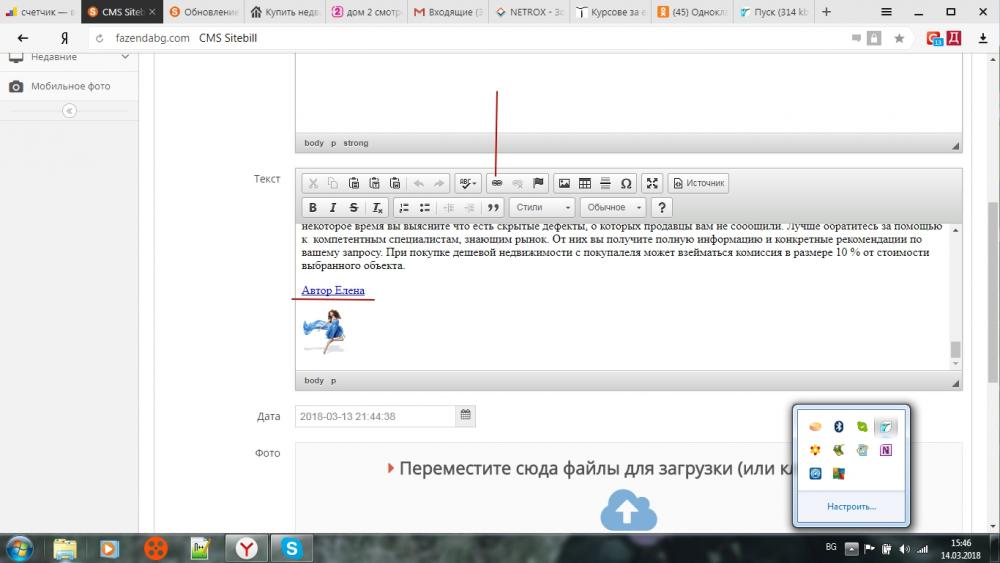Maximize the editor with fullscreen icon
Screen dimensions: 1000x563
pyautogui.click(x=652, y=183)
